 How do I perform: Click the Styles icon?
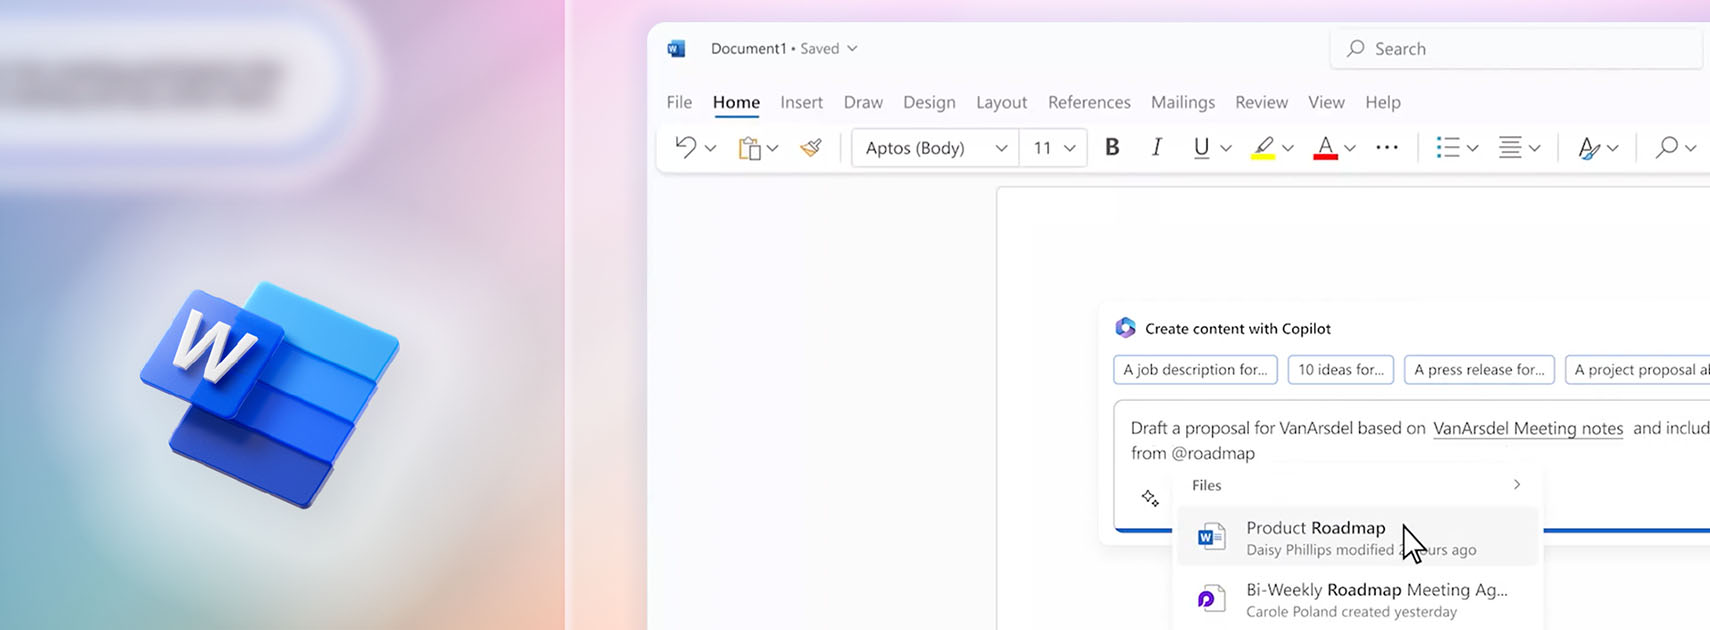(1588, 148)
